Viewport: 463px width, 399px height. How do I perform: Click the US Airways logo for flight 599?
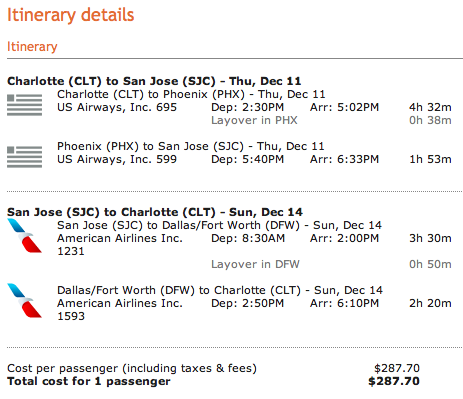click(25, 157)
